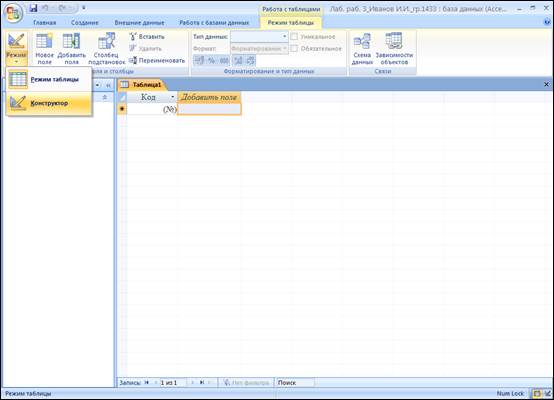554x400 pixels.
Task: Switch to Работа с базами данных tab
Action: [214, 23]
